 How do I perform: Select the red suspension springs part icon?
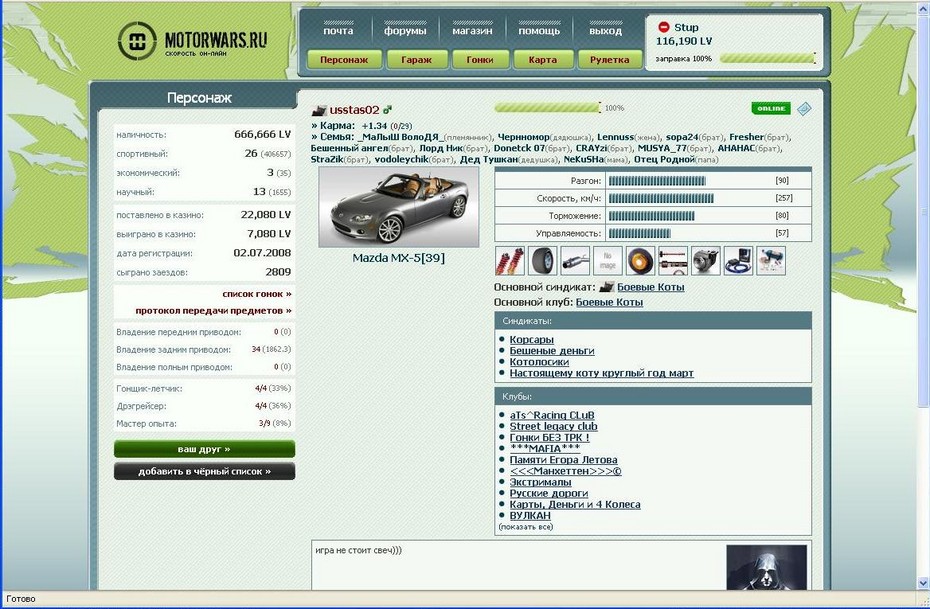510,261
